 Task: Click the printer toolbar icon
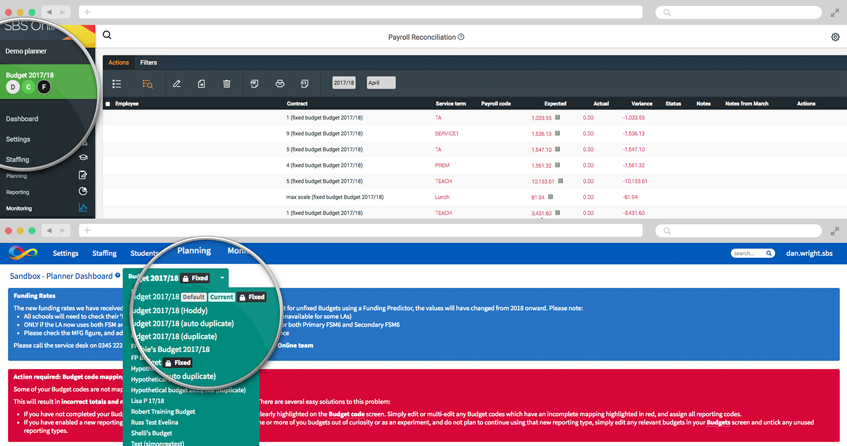[280, 84]
